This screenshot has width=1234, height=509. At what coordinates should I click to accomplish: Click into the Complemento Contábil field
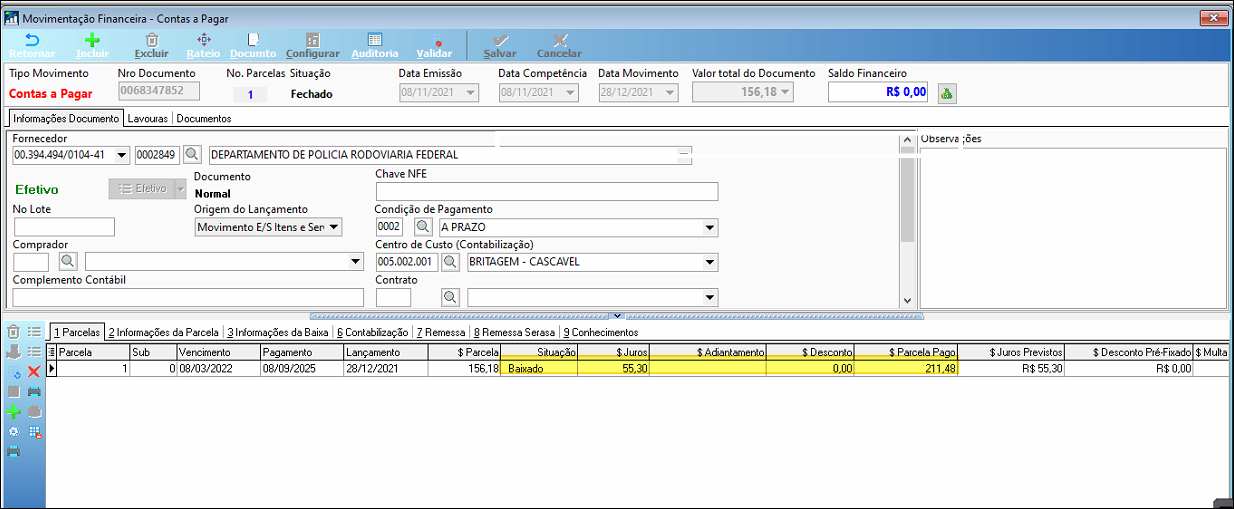click(x=188, y=297)
